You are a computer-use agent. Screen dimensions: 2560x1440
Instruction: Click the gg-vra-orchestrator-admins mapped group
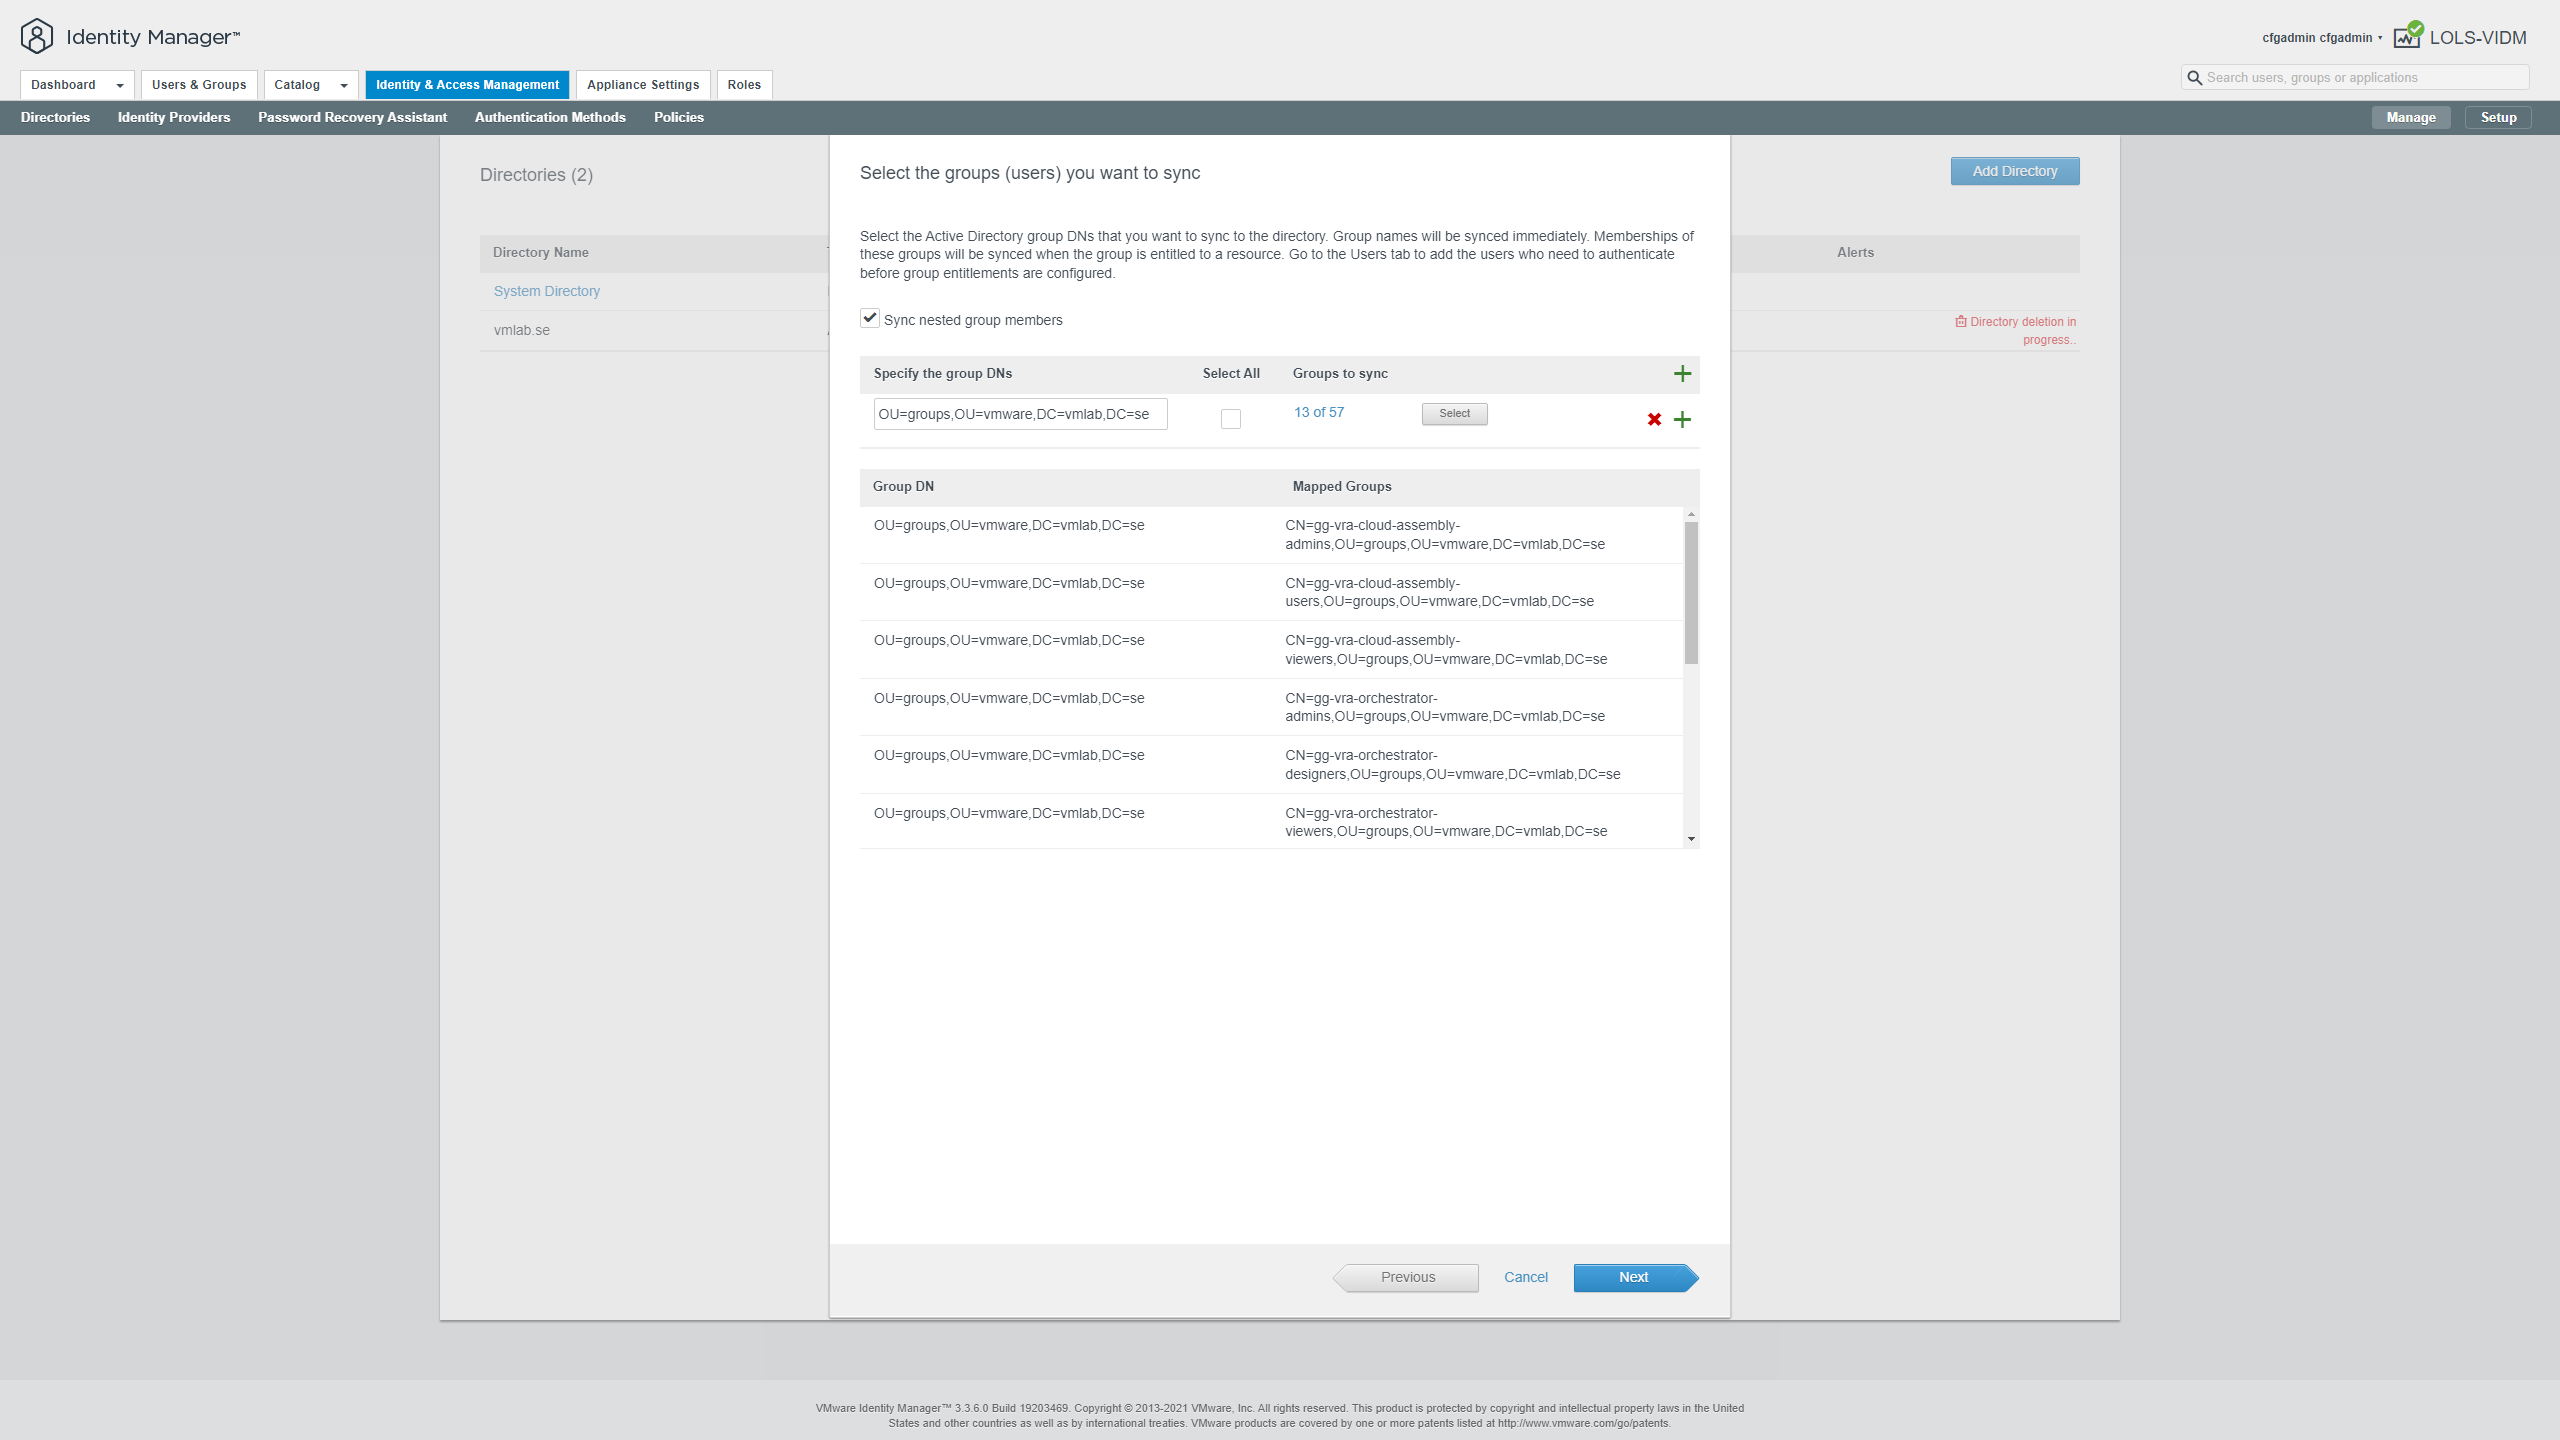(x=1445, y=707)
